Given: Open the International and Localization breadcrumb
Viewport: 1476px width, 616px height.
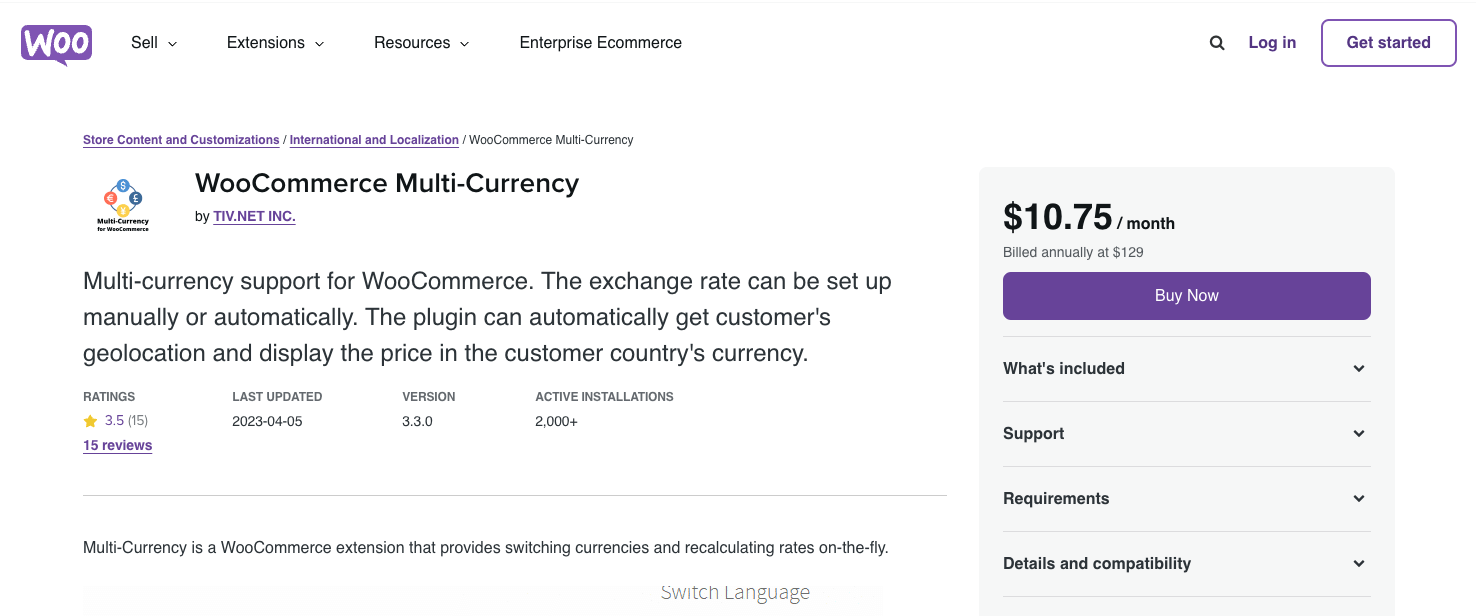Looking at the screenshot, I should coord(374,140).
